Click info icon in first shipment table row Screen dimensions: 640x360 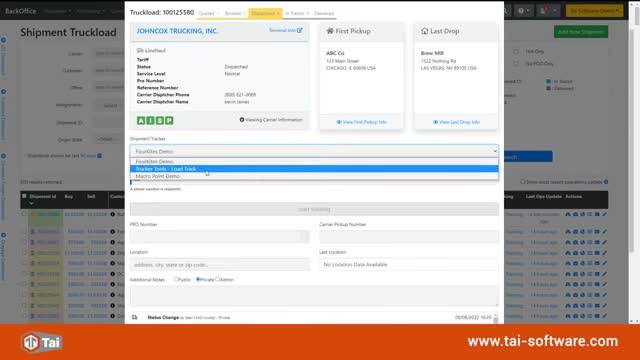113,214
